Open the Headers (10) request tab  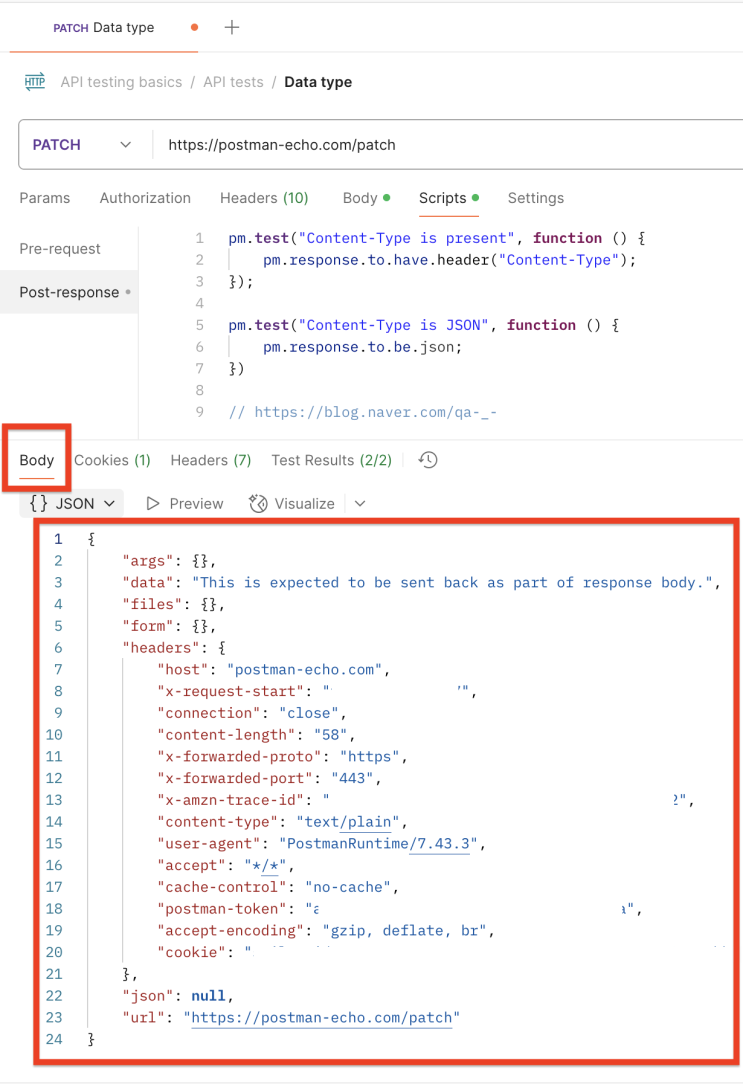[x=264, y=198]
